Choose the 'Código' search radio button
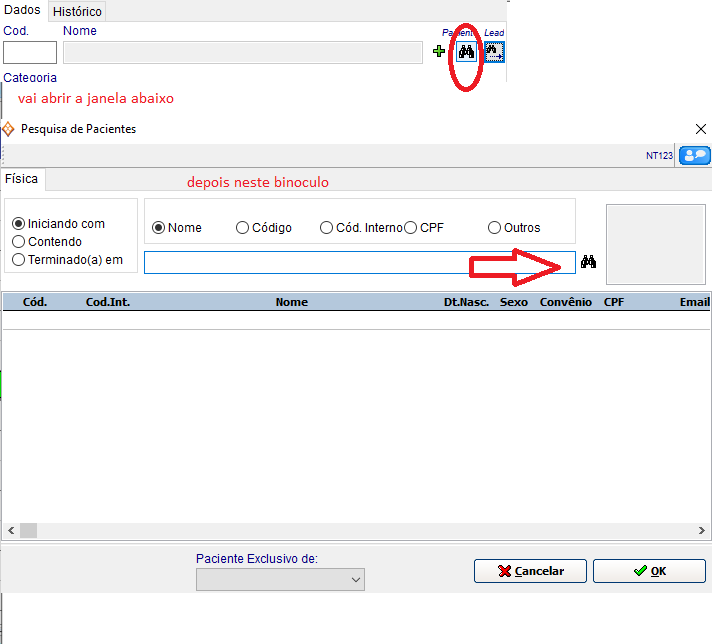 tap(243, 228)
